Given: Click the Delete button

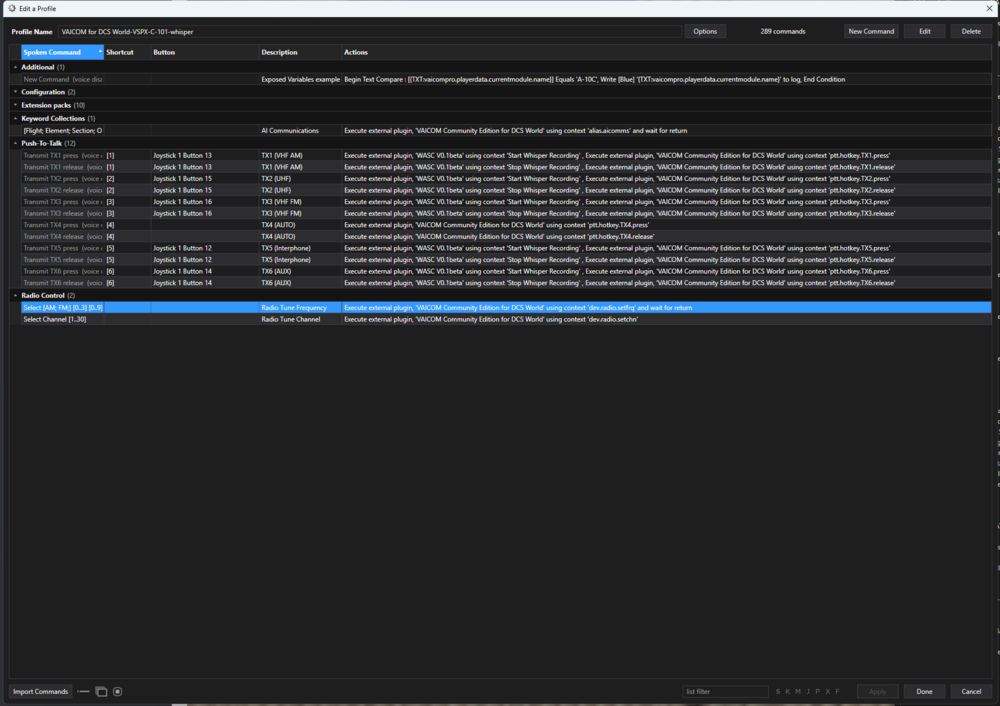Looking at the screenshot, I should point(971,31).
